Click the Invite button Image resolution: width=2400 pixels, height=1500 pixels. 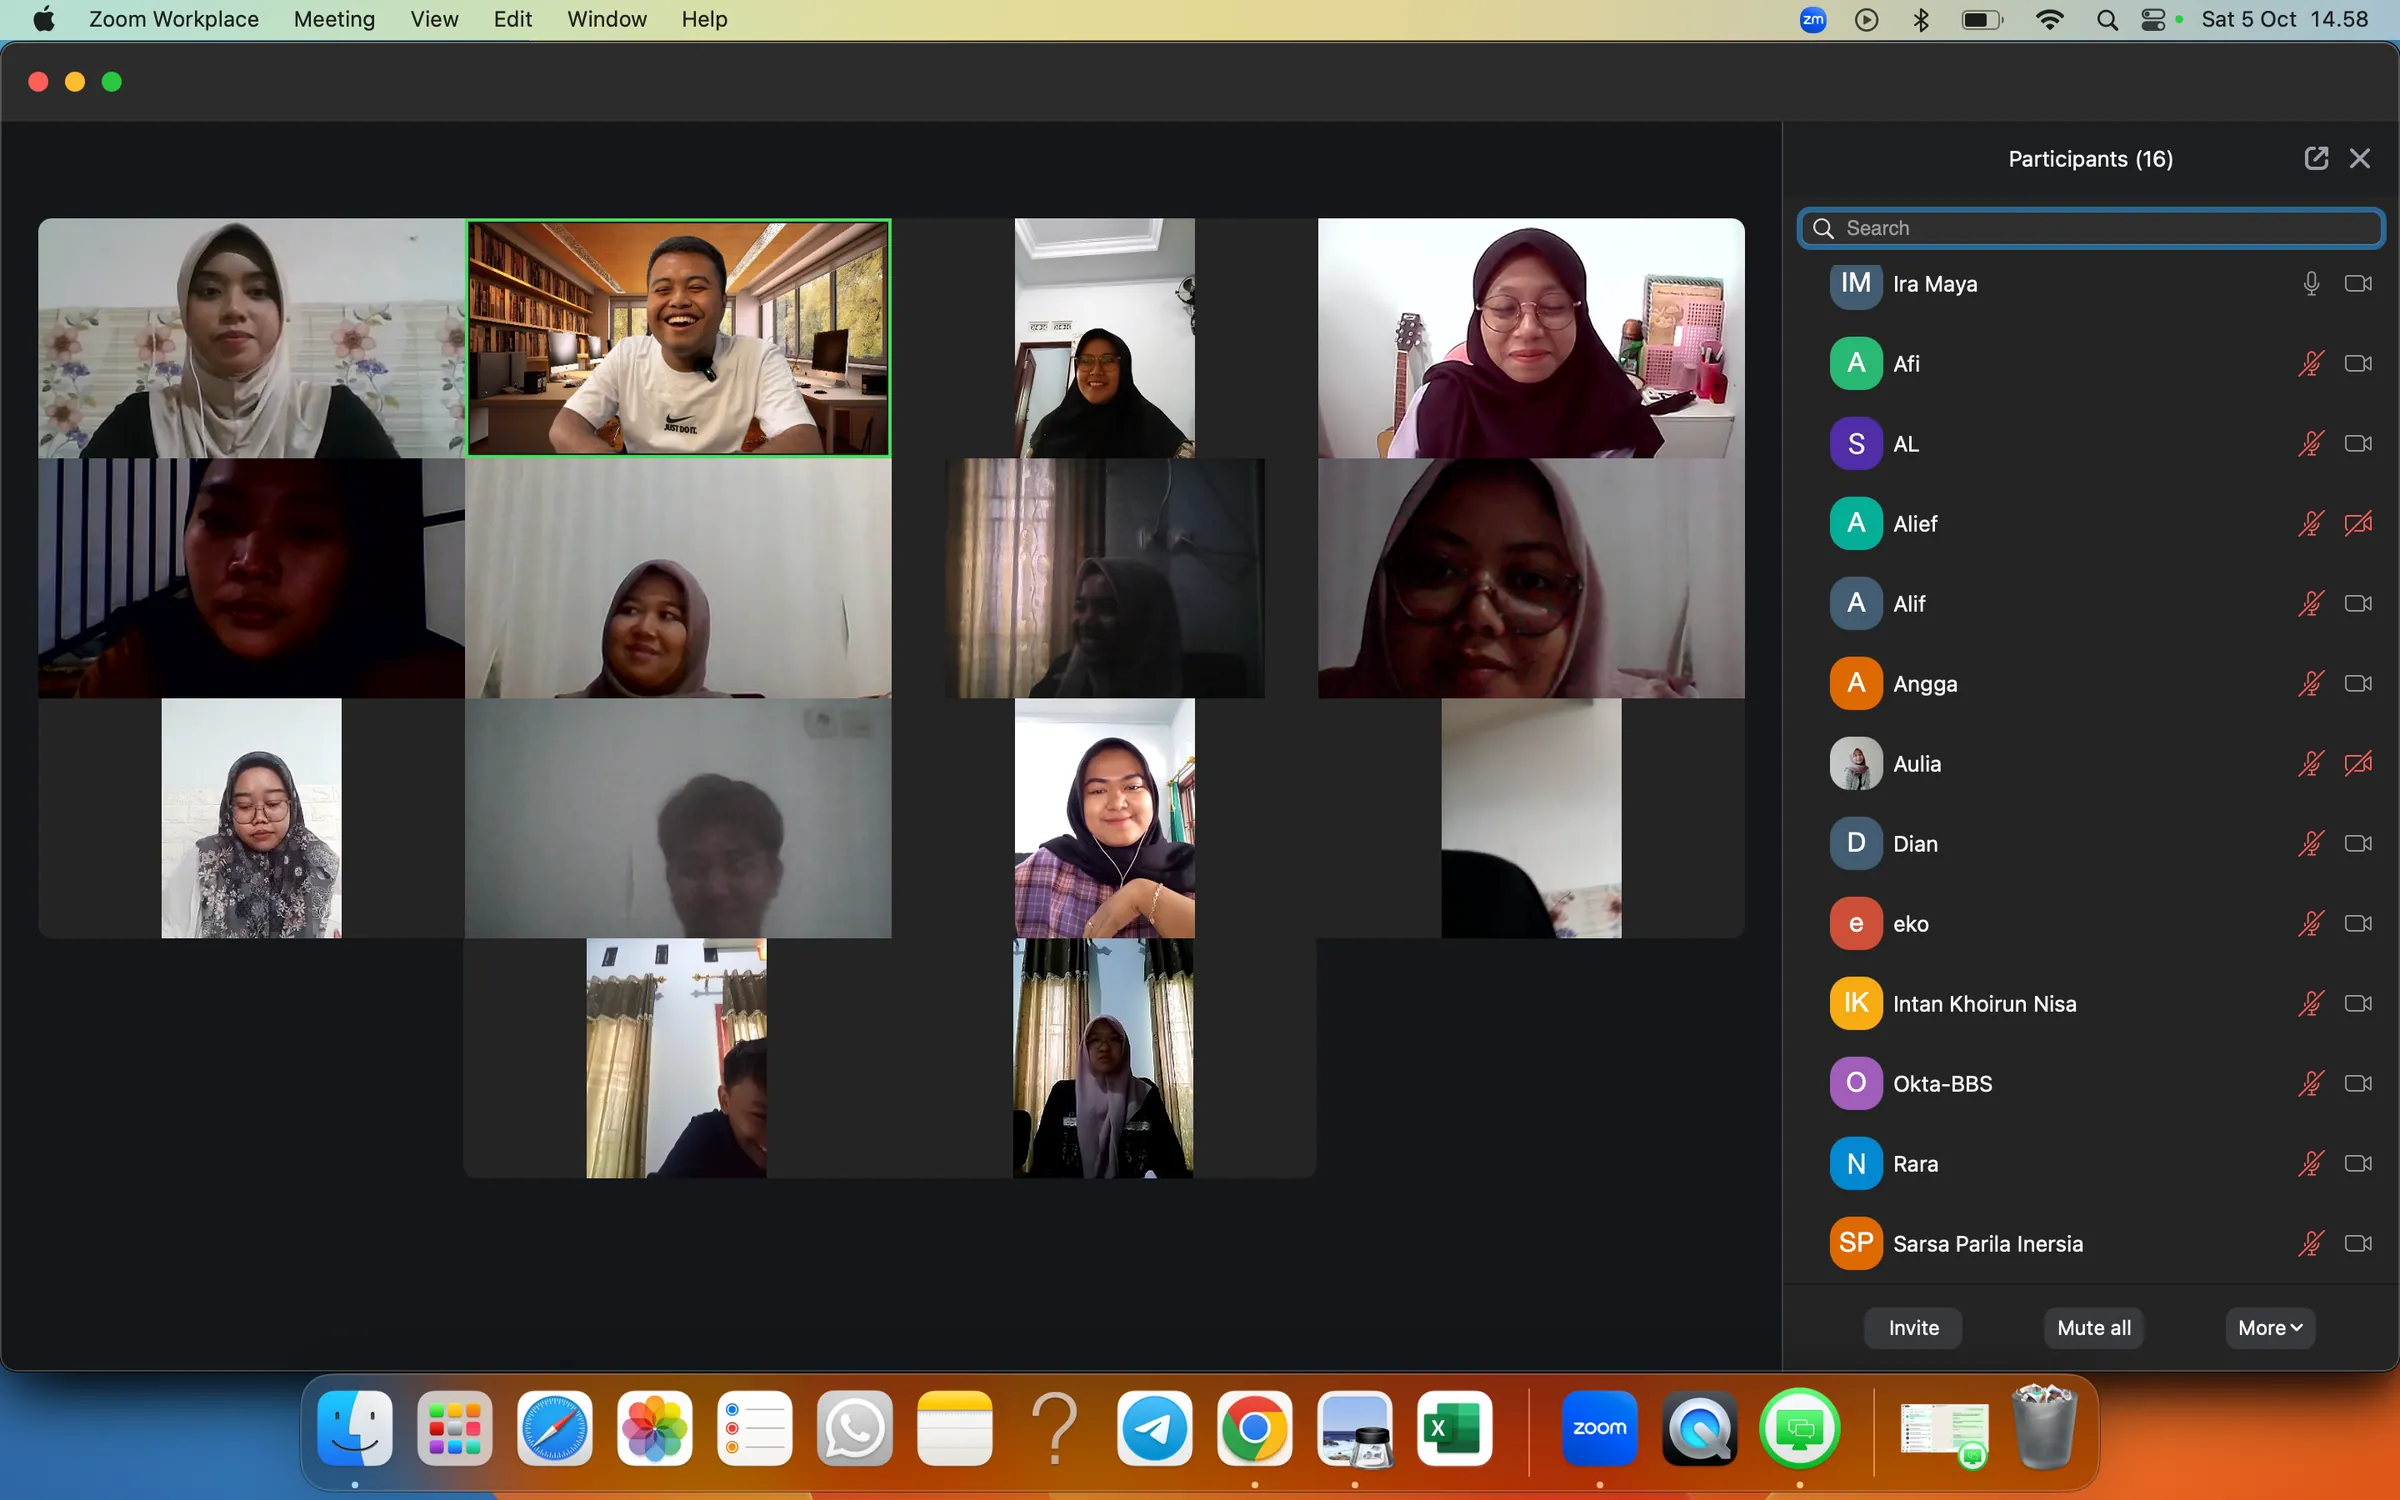click(x=1913, y=1328)
